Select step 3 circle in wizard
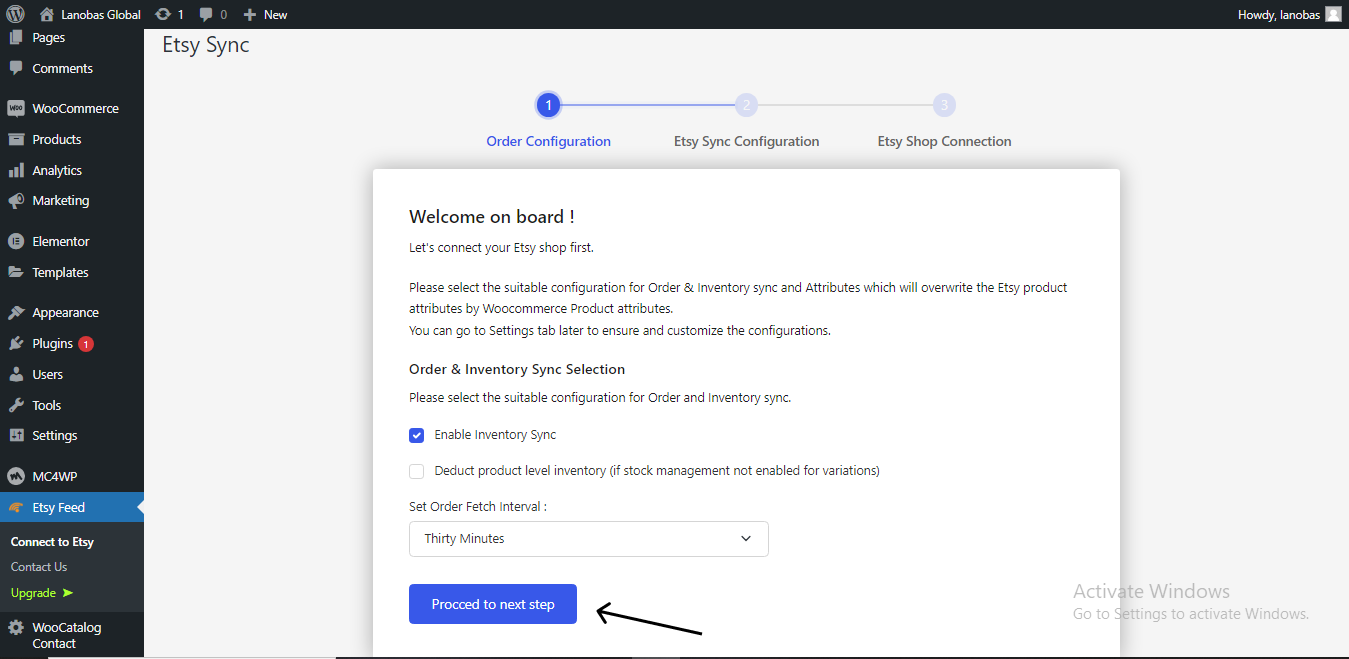Image resolution: width=1349 pixels, height=659 pixels. (x=945, y=105)
